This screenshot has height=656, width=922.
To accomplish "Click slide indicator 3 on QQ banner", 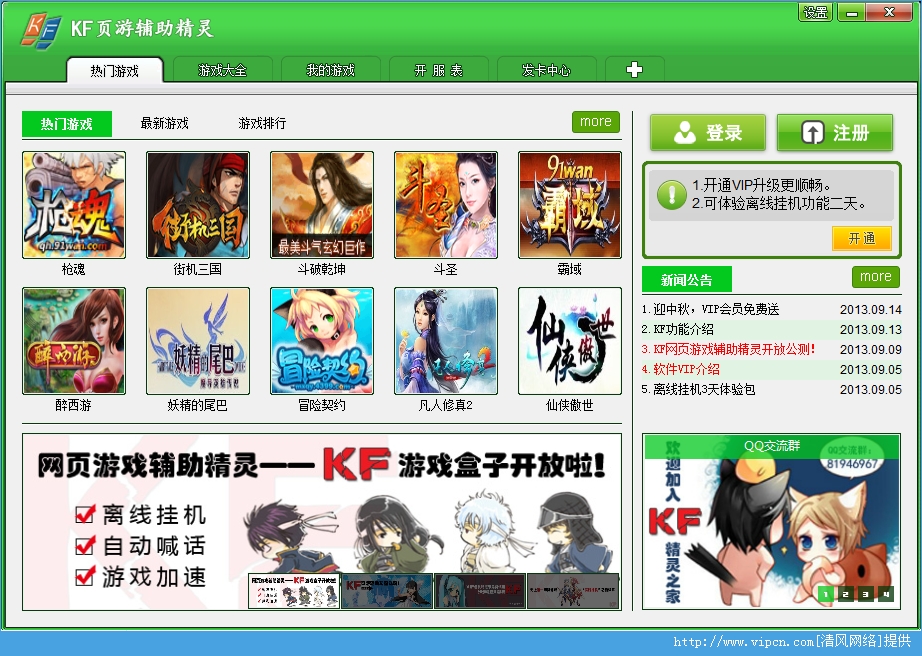I will pyautogui.click(x=866, y=594).
